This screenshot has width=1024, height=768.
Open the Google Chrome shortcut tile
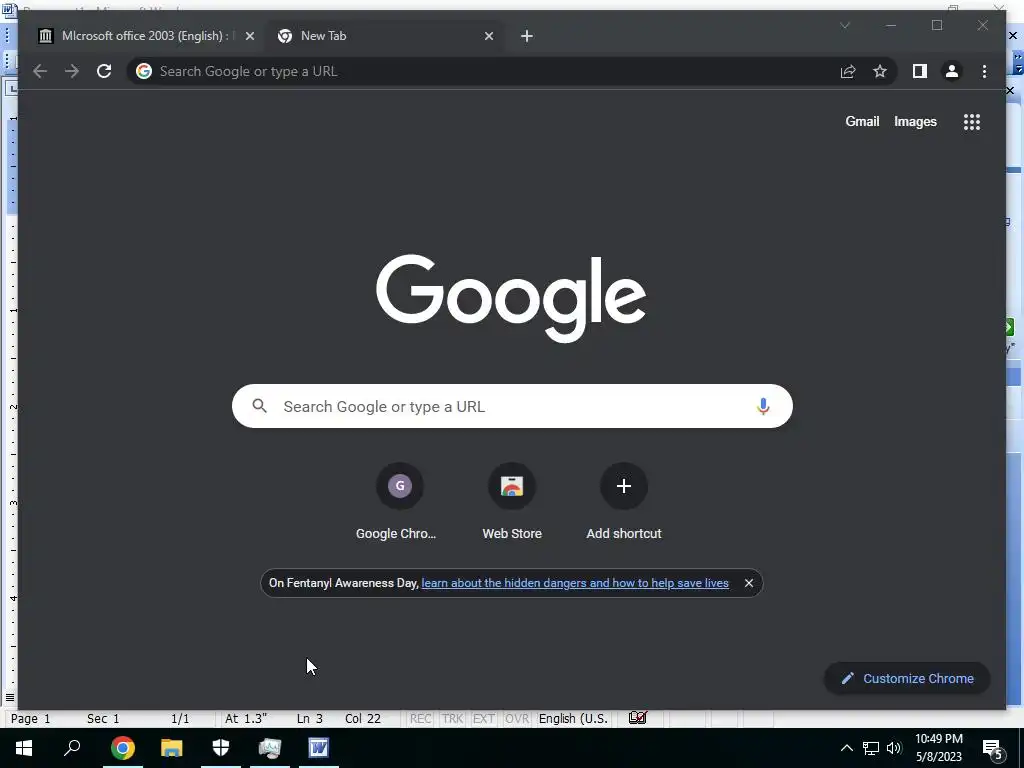(x=399, y=502)
